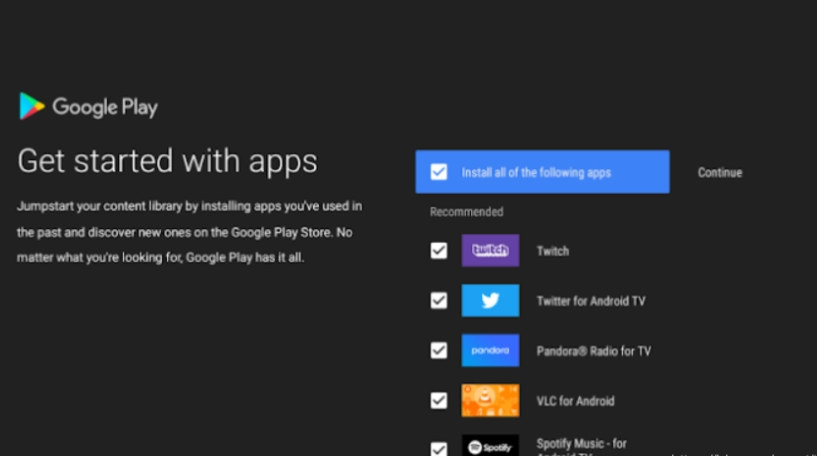Uncheck the Twitch checkbox
Viewport: 817px width, 456px height.
click(439, 251)
